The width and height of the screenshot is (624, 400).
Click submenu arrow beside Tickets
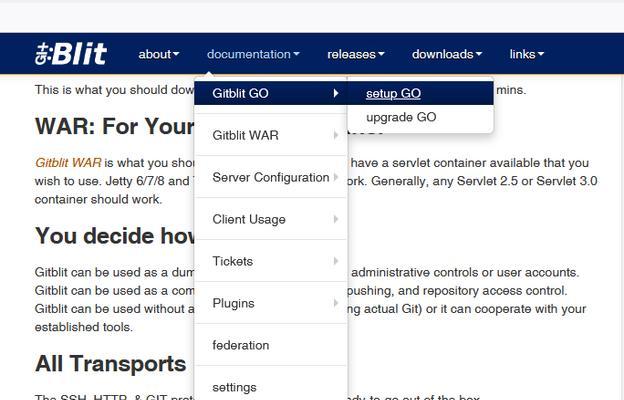336,261
